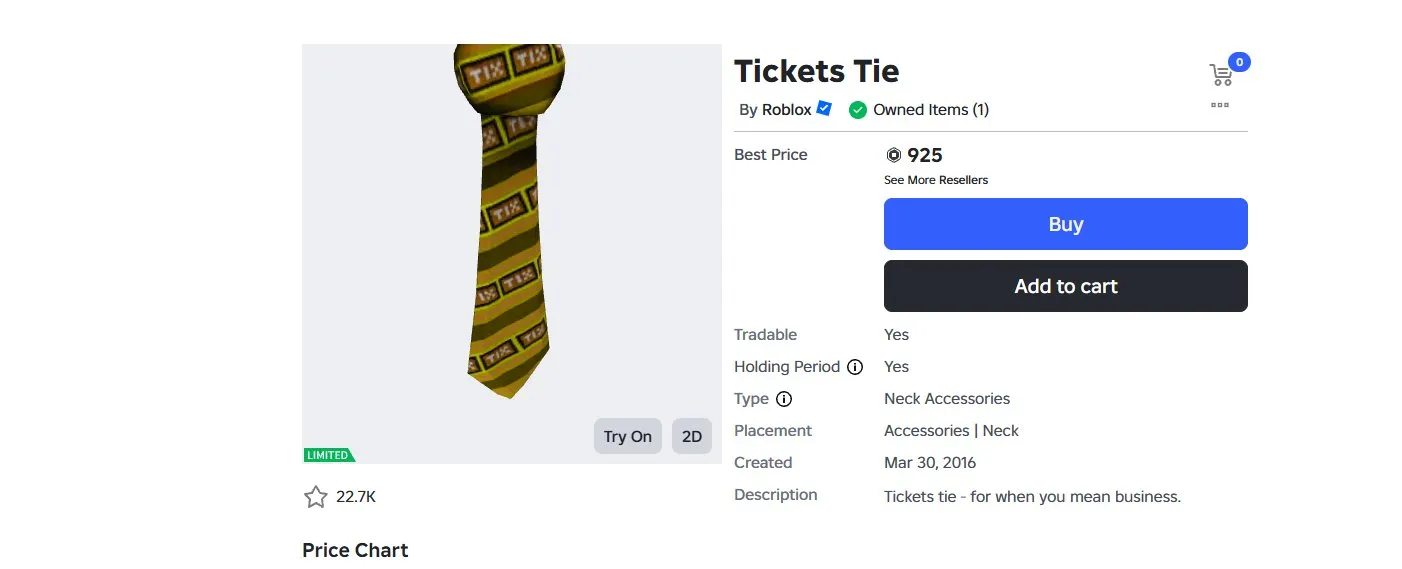This screenshot has width=1402, height=569.
Task: Click the Owned Items (1) text
Action: point(931,110)
